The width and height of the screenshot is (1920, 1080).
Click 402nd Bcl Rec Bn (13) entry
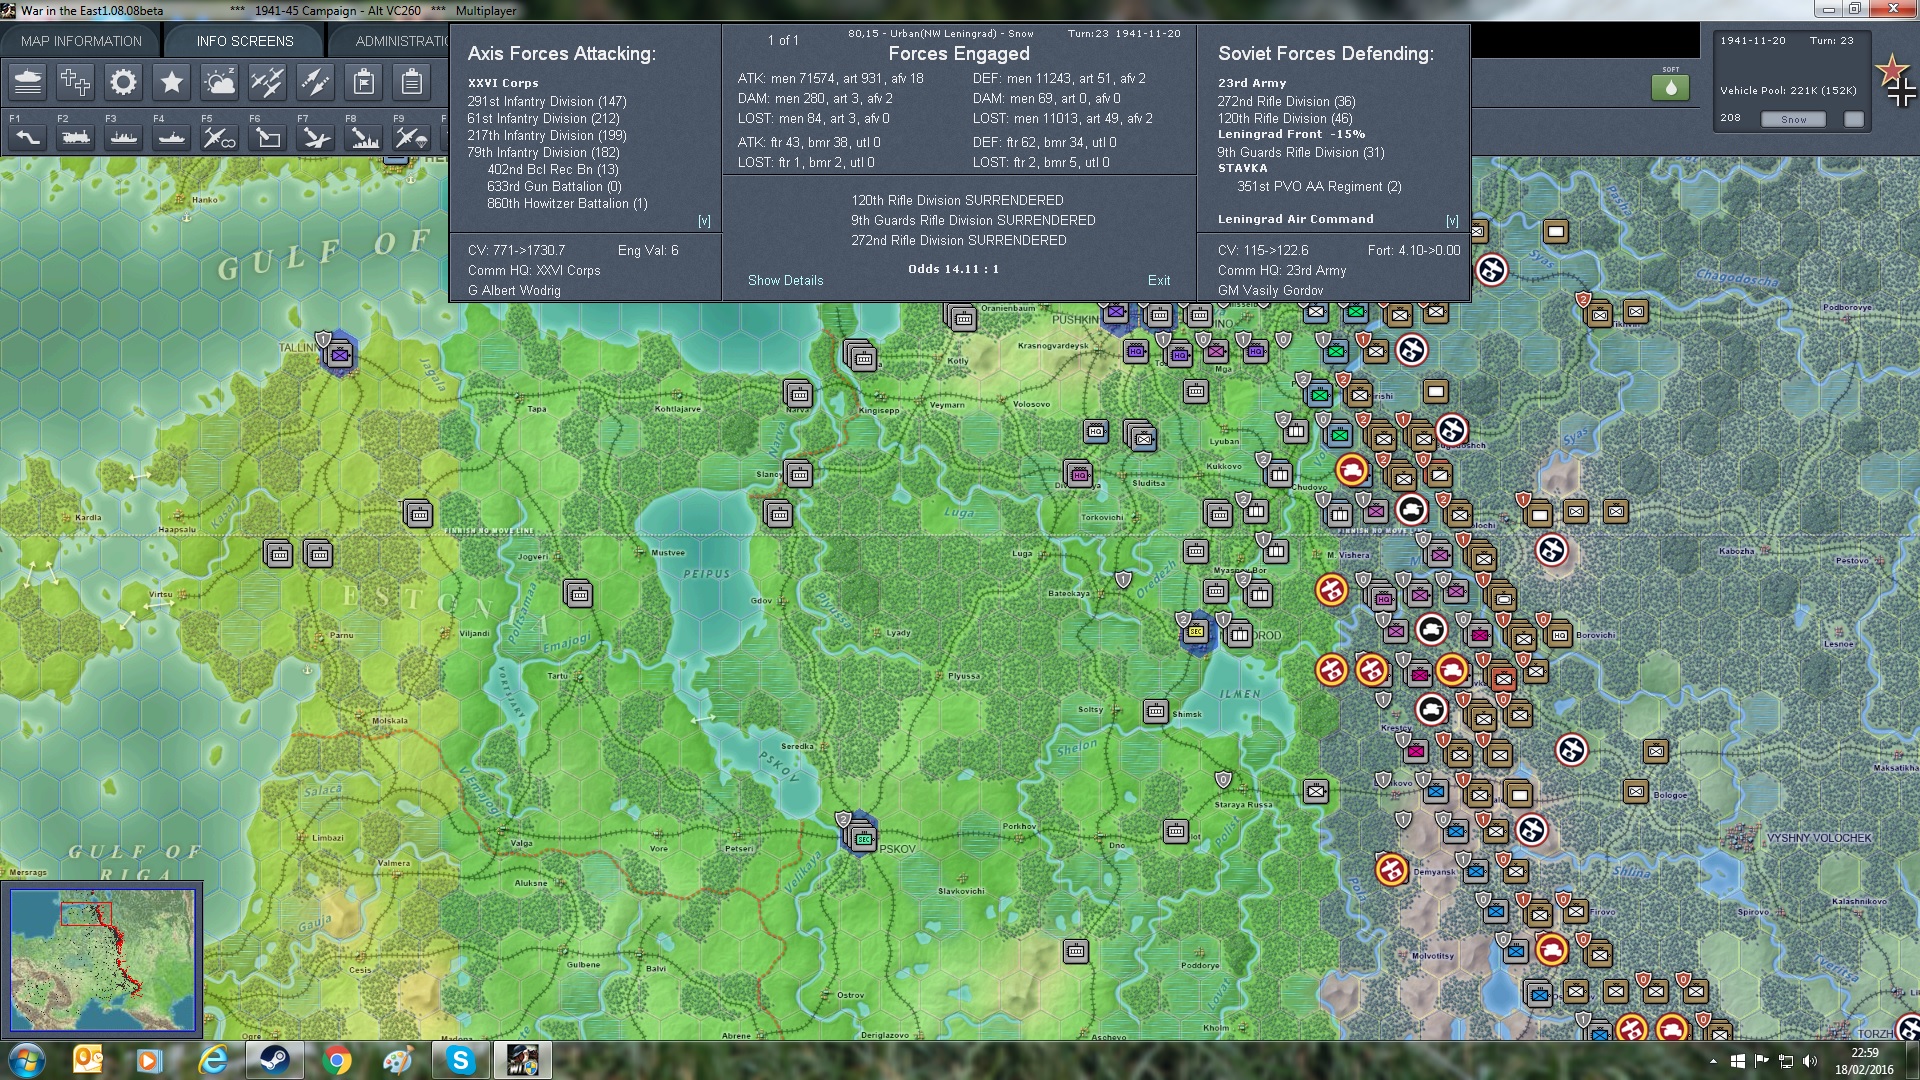[x=553, y=169]
